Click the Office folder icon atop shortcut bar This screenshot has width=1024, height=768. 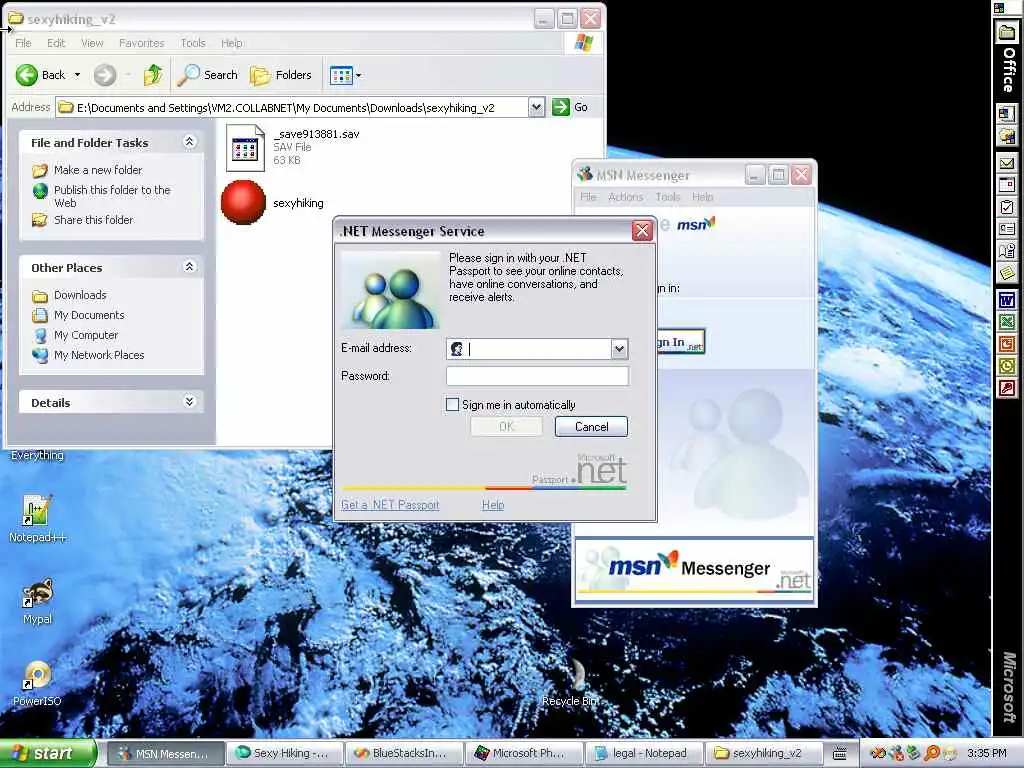(x=1007, y=31)
